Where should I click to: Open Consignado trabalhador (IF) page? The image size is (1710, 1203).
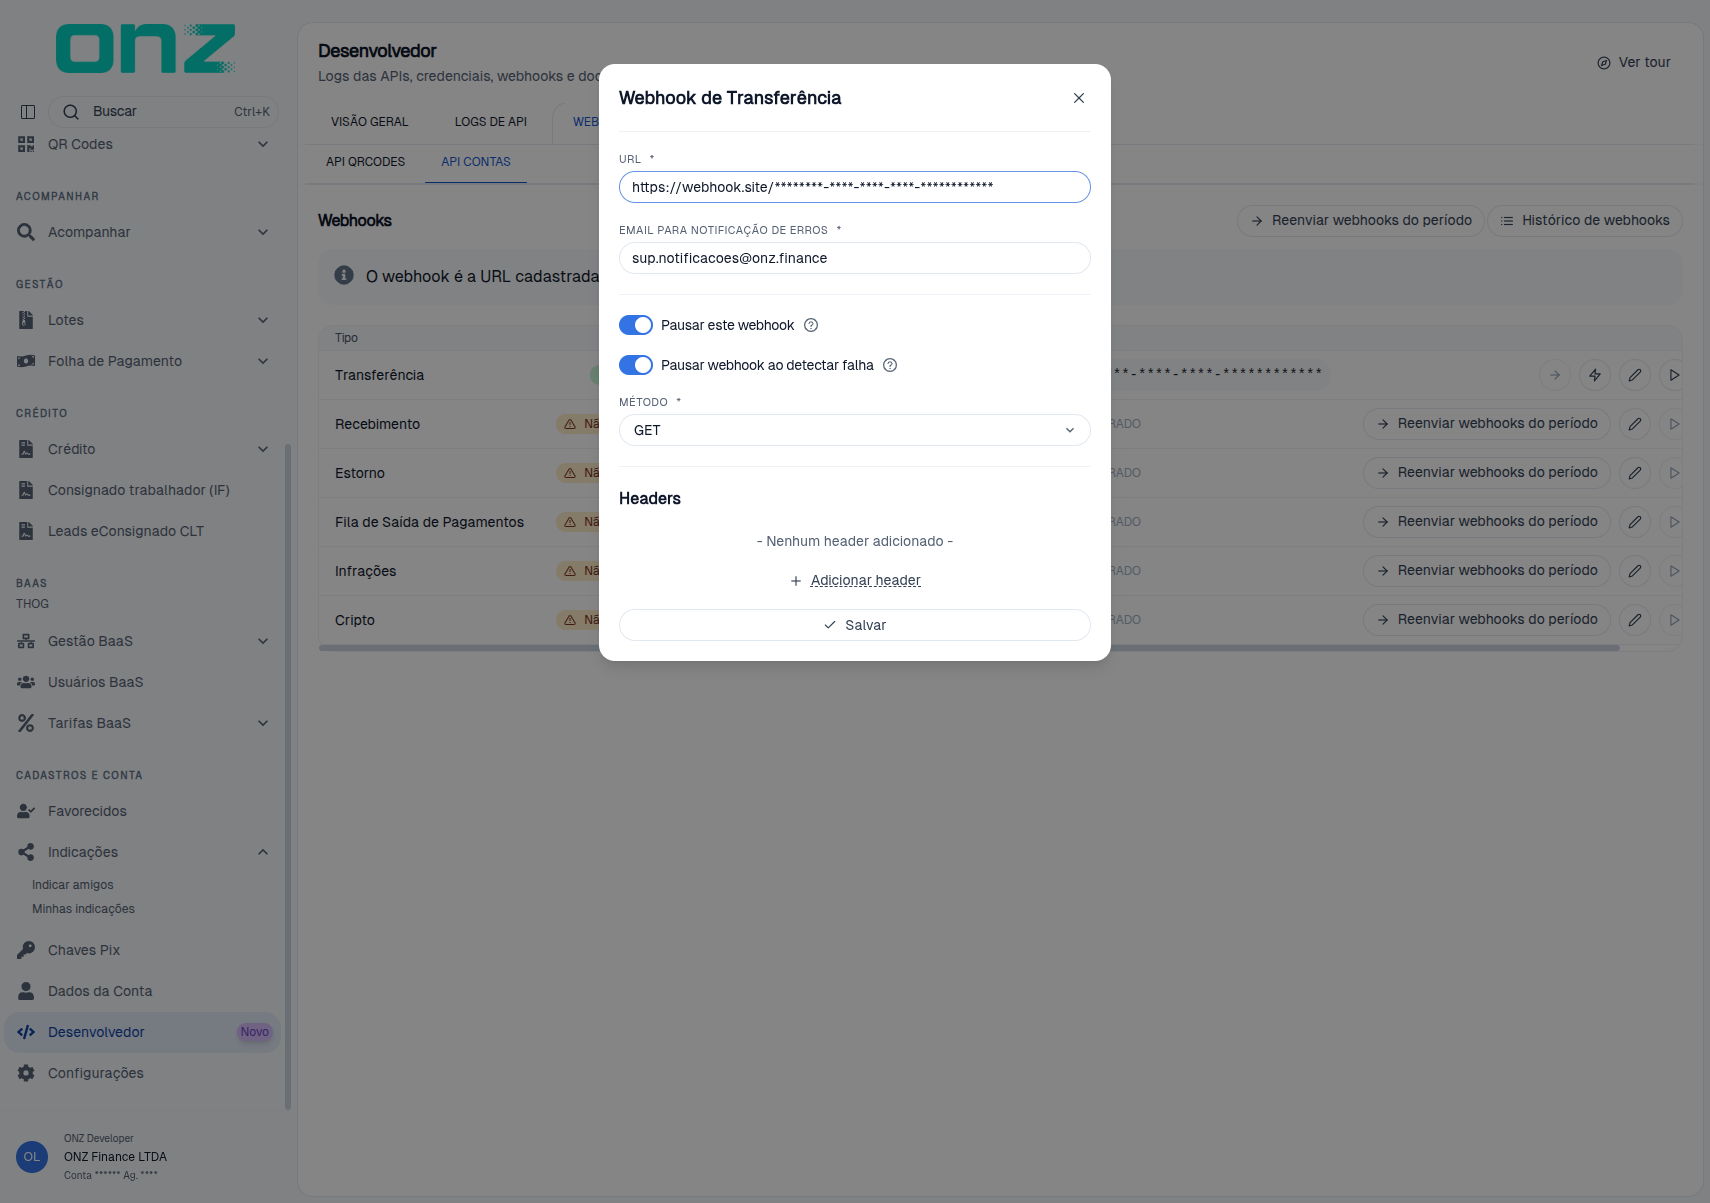click(x=143, y=490)
